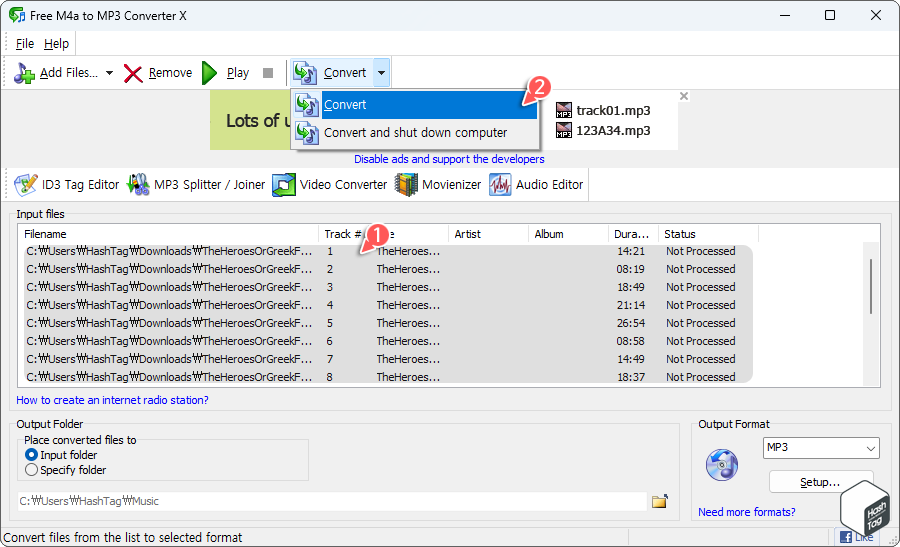Open the MP3 output format combo box
This screenshot has height=547, width=900.
tap(821, 448)
